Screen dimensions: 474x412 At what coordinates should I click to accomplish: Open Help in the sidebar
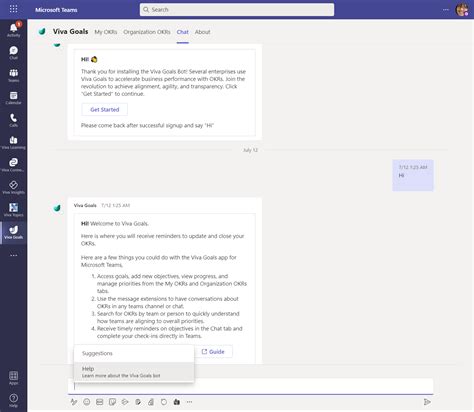(13, 400)
